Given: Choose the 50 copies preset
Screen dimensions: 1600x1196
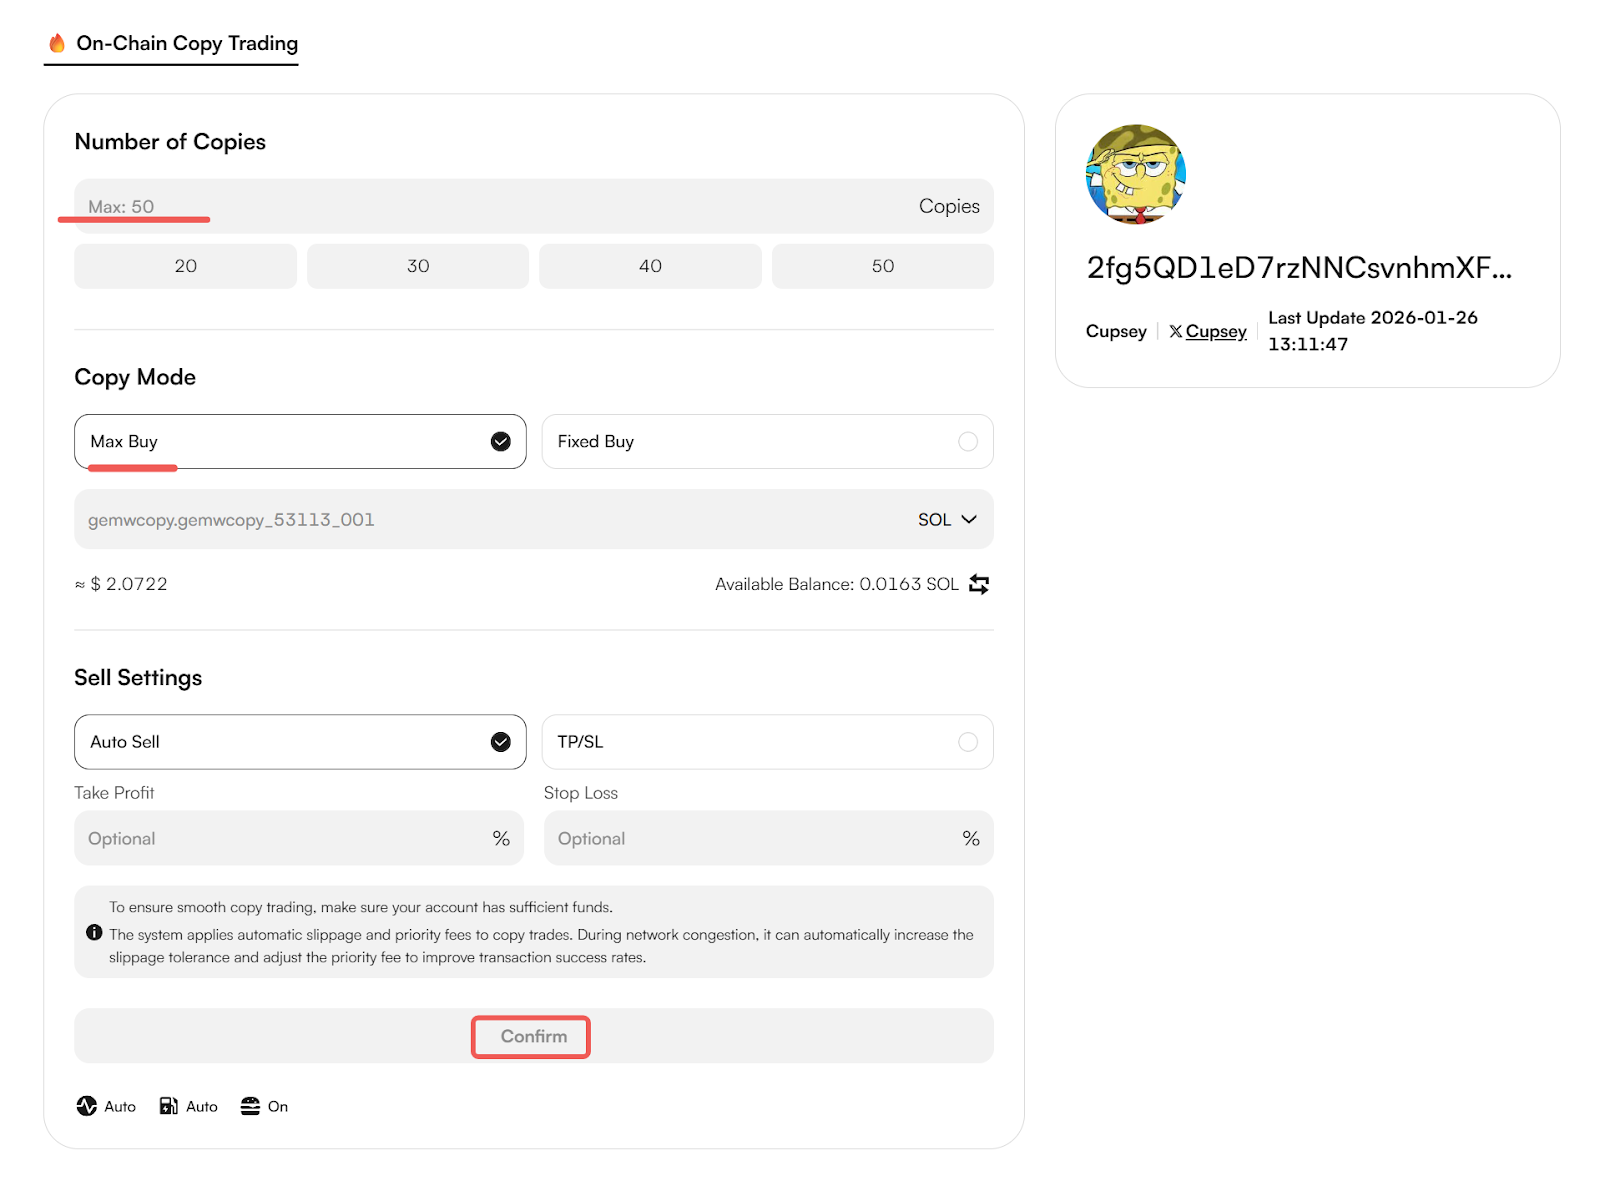Looking at the screenshot, I should [882, 266].
